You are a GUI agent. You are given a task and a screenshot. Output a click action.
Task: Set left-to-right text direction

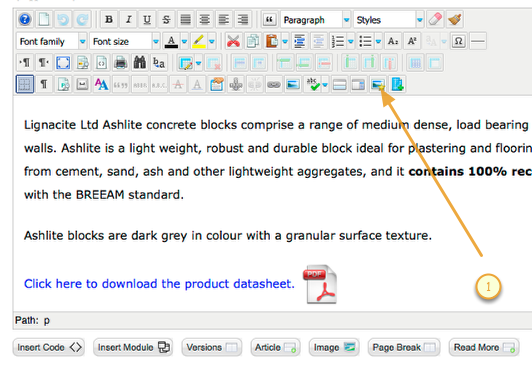(x=25, y=63)
